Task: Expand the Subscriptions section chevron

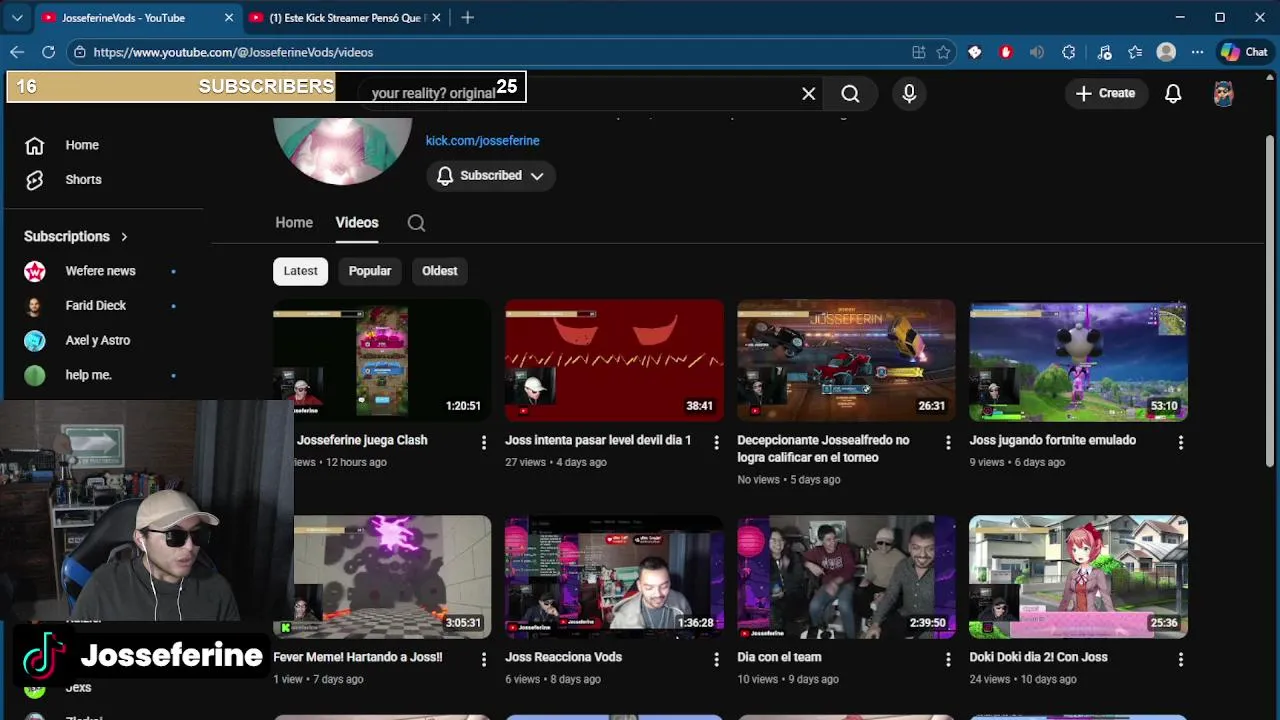Action: click(x=124, y=237)
